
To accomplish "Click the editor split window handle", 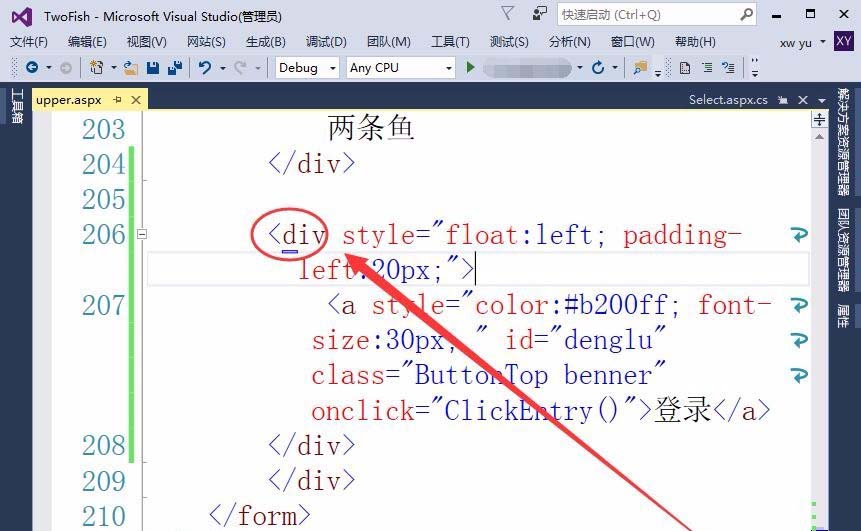I will click(819, 119).
